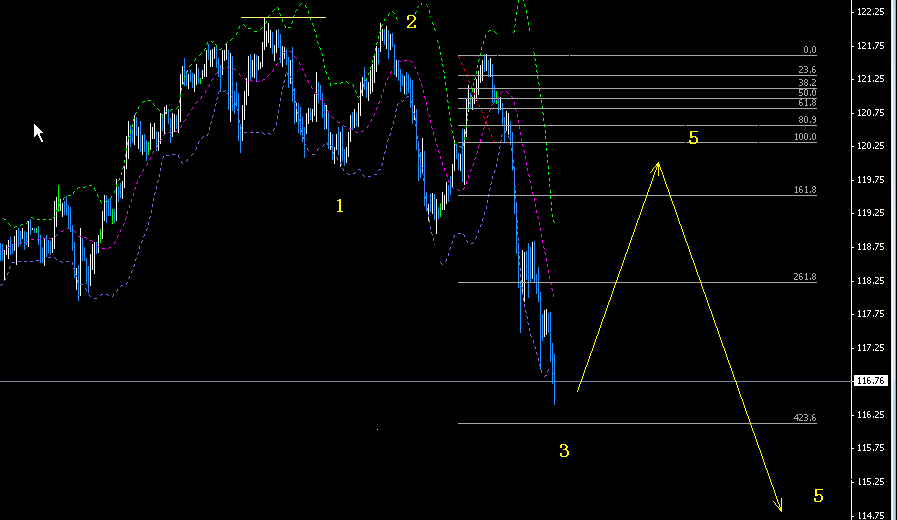Select the short yellow horizontal line at the chart high
Image resolution: width=897 pixels, height=520 pixels.
point(283,18)
